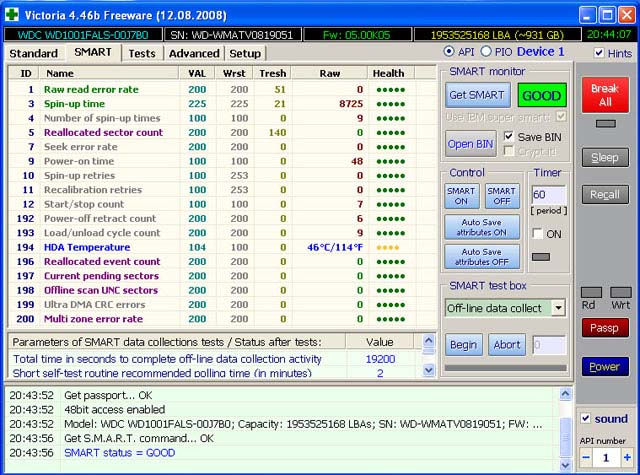The width and height of the screenshot is (640, 475).
Task: Click the Open BIN button
Action: click(x=470, y=143)
